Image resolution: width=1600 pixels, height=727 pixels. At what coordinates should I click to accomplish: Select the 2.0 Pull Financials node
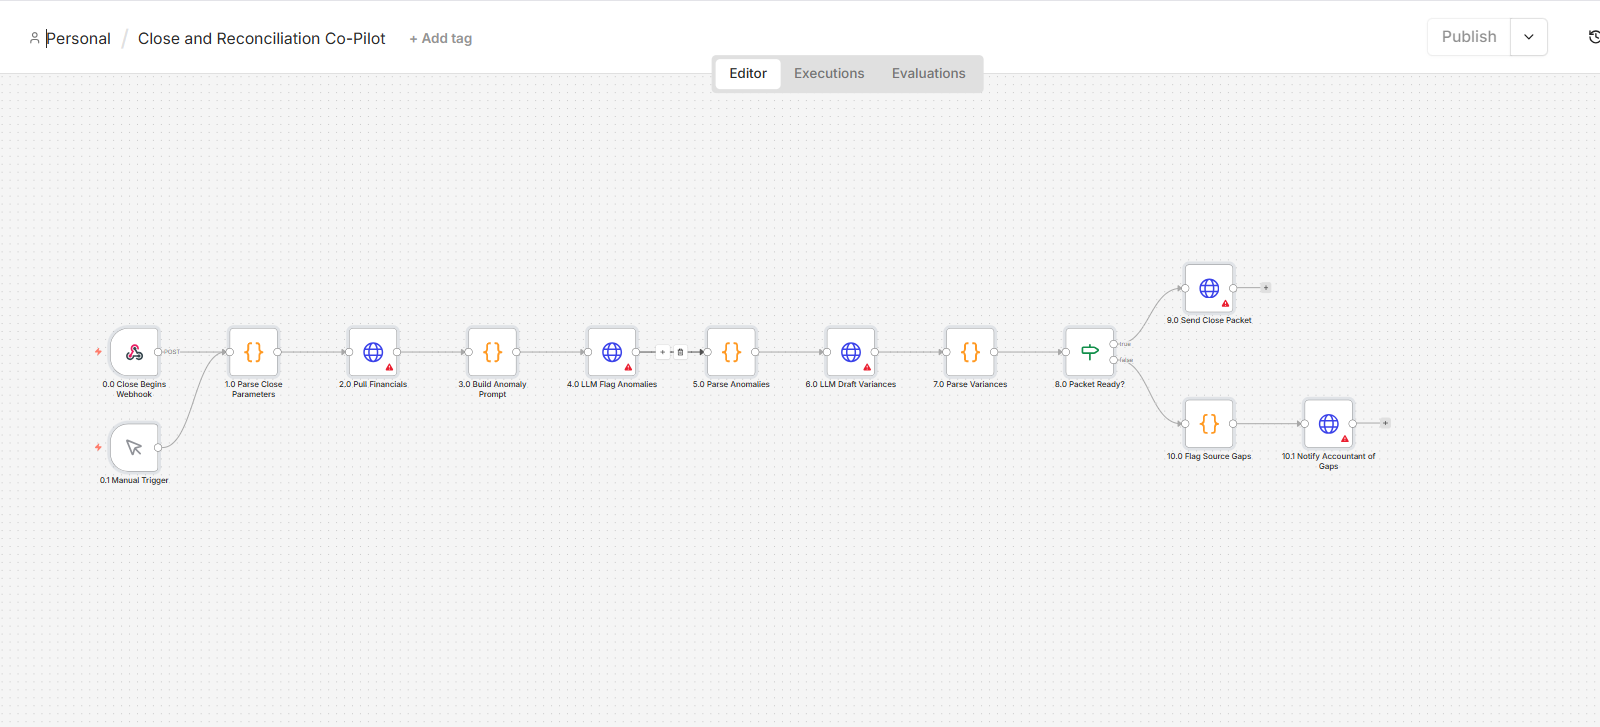pyautogui.click(x=373, y=352)
